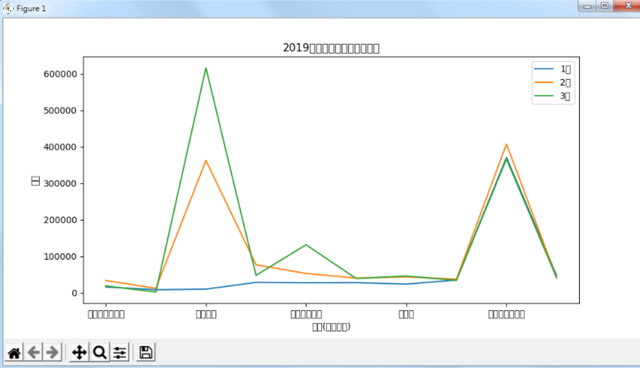Screen dimensions: 640x368
Task: Click the blue legend line swatch
Action: [x=544, y=69]
